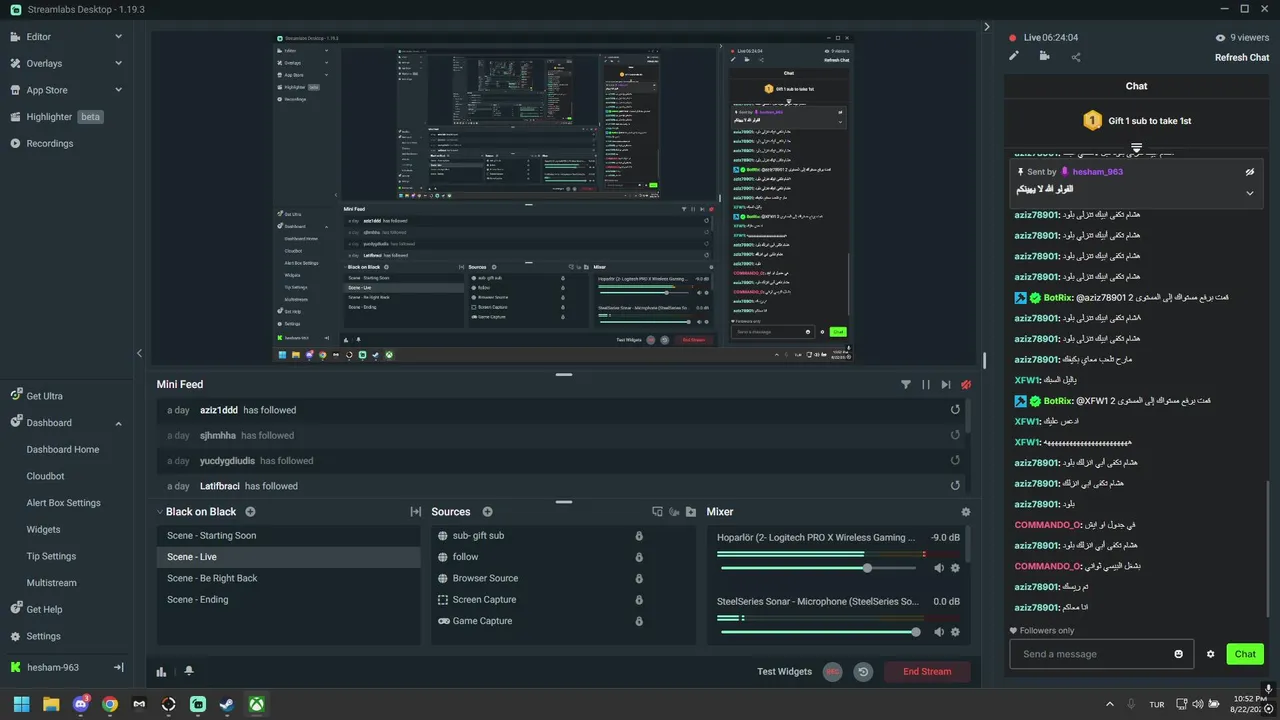Select Scene - Starting Soon
Screen dimensions: 1280x720
click(x=288, y=536)
